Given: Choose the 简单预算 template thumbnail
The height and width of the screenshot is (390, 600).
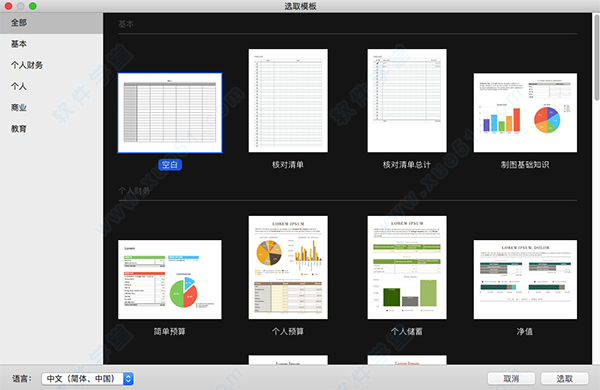Looking at the screenshot, I should point(170,279).
